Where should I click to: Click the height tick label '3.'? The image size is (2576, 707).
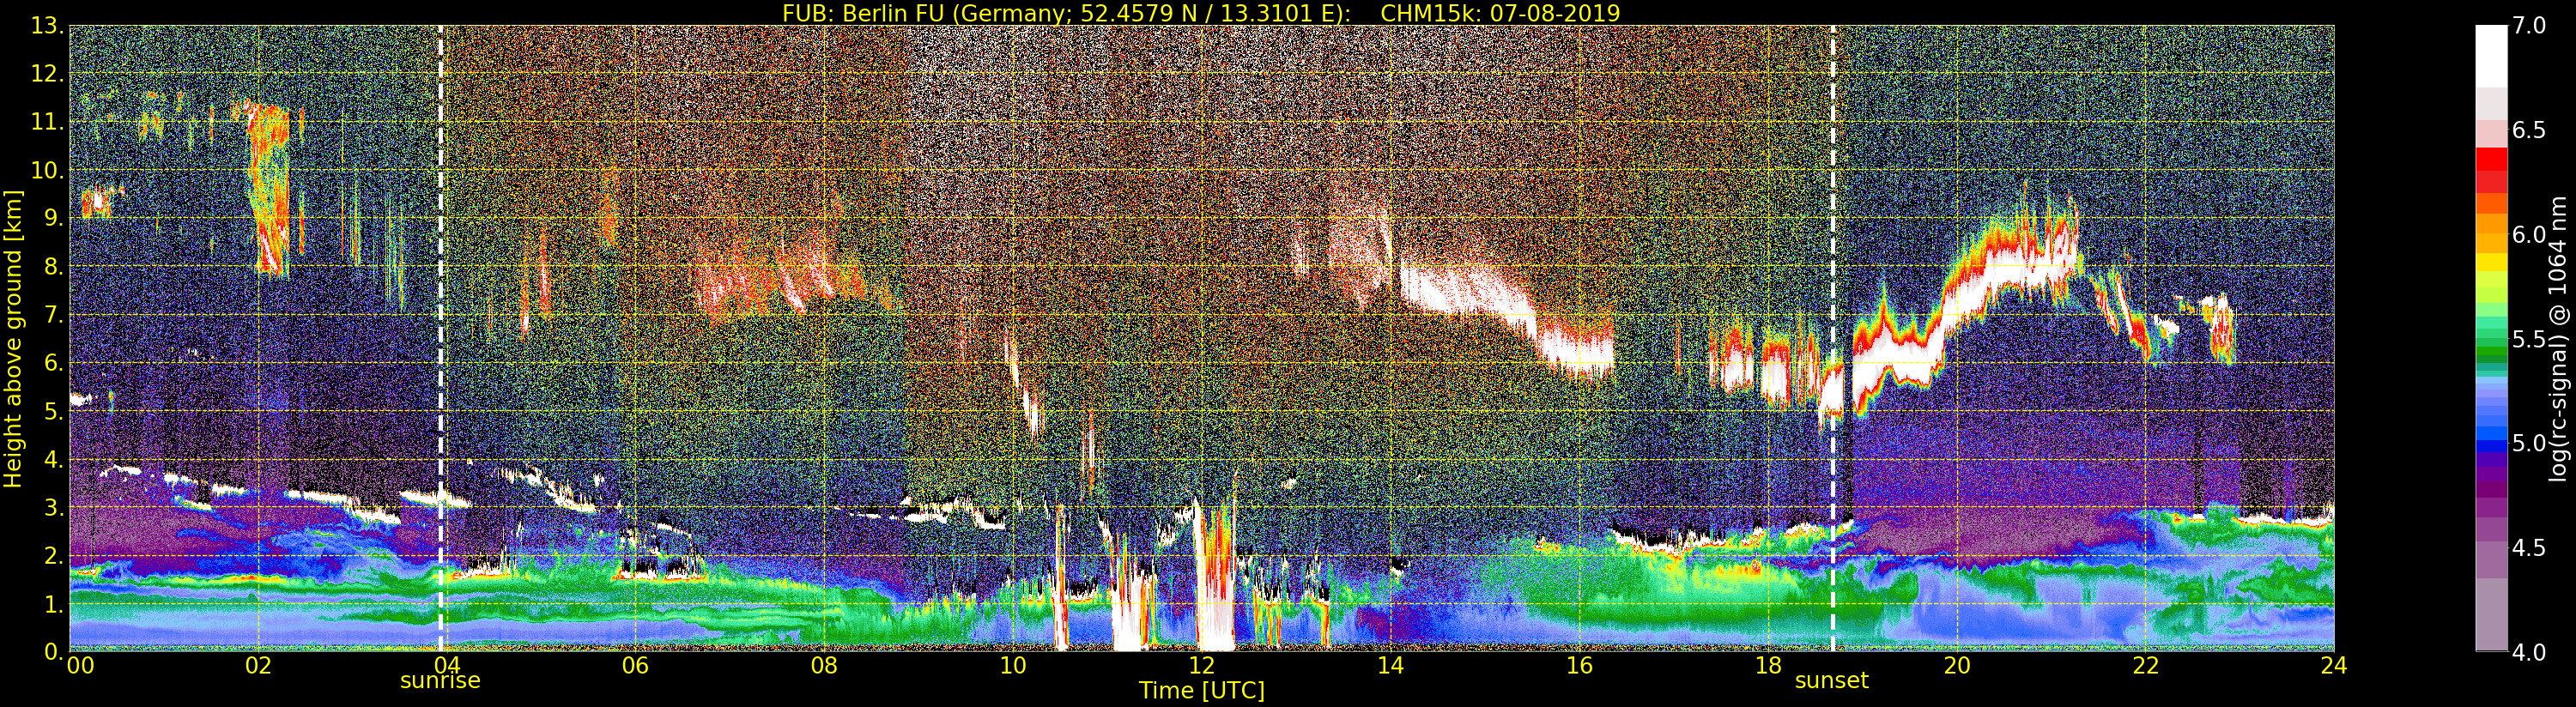(54, 507)
